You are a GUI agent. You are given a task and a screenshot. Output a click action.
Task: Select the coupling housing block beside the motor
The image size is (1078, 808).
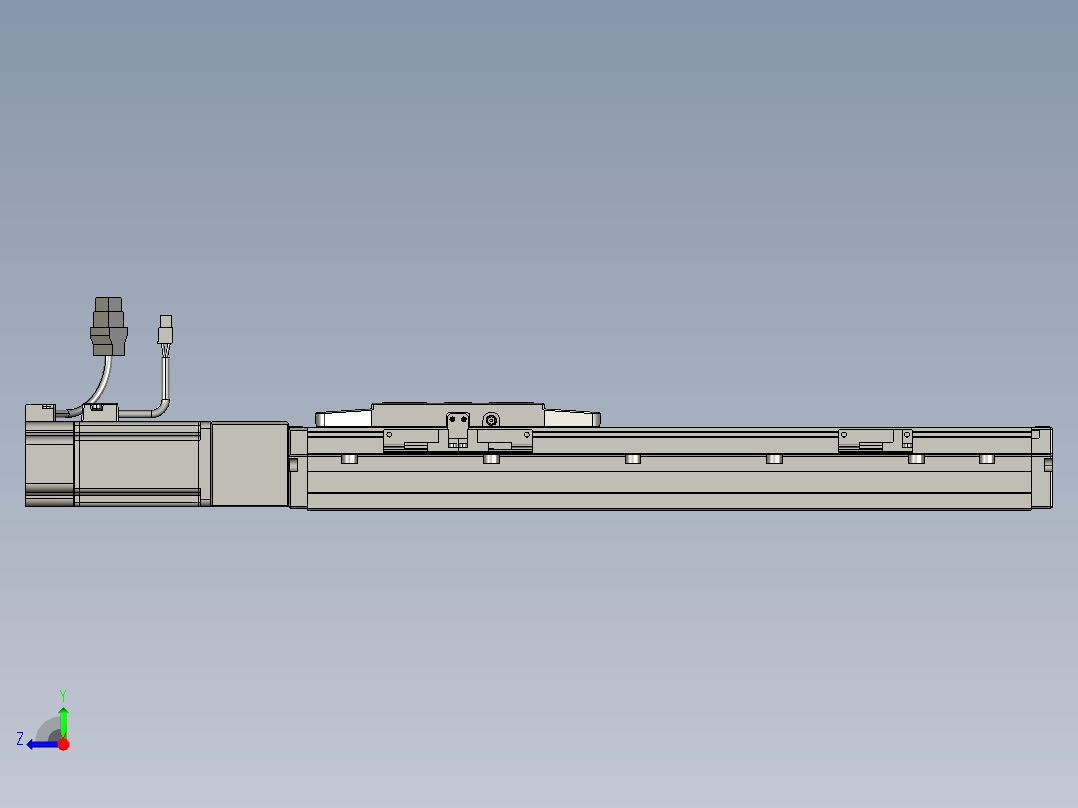point(250,464)
